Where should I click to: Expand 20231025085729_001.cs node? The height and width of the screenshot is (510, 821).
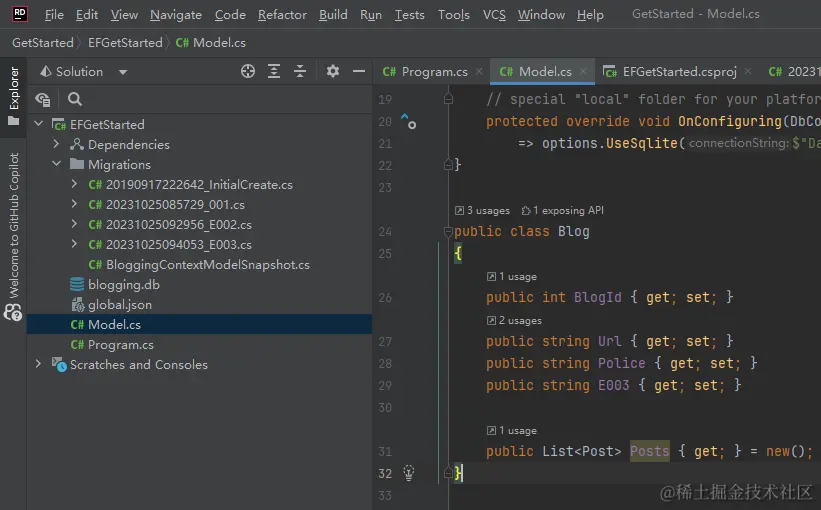(74, 204)
